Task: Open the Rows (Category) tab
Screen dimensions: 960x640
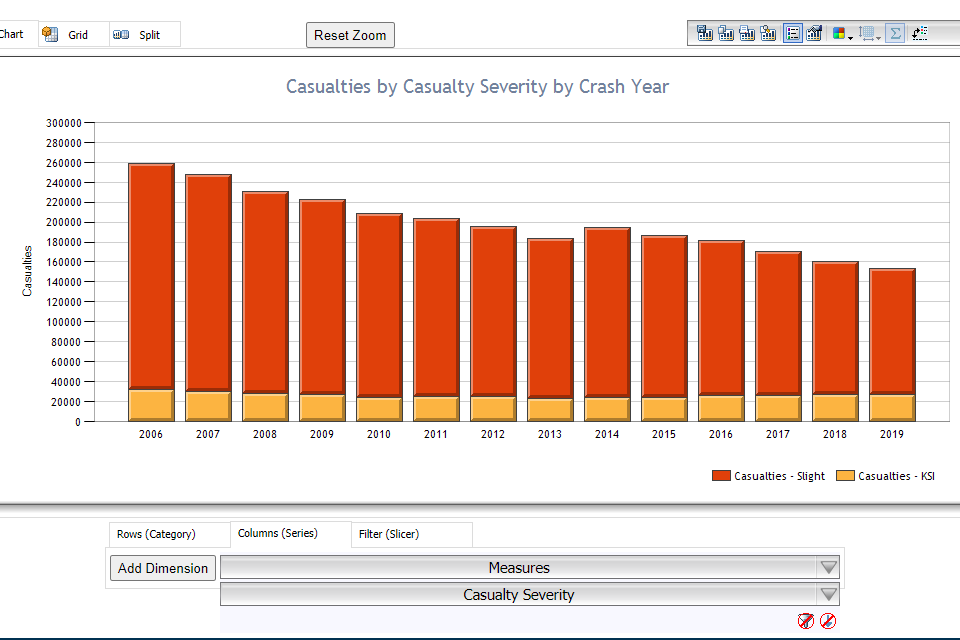Action: pyautogui.click(x=156, y=534)
